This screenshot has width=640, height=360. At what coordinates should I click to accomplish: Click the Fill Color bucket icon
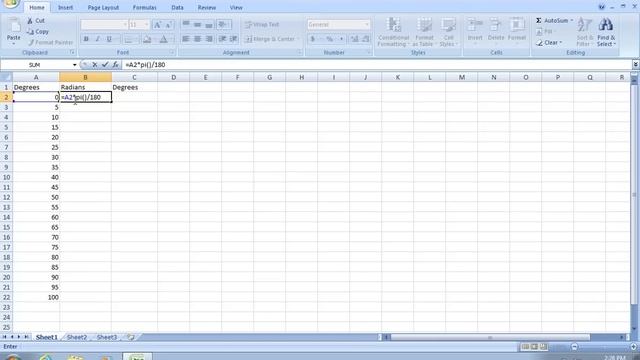pyautogui.click(x=147, y=39)
